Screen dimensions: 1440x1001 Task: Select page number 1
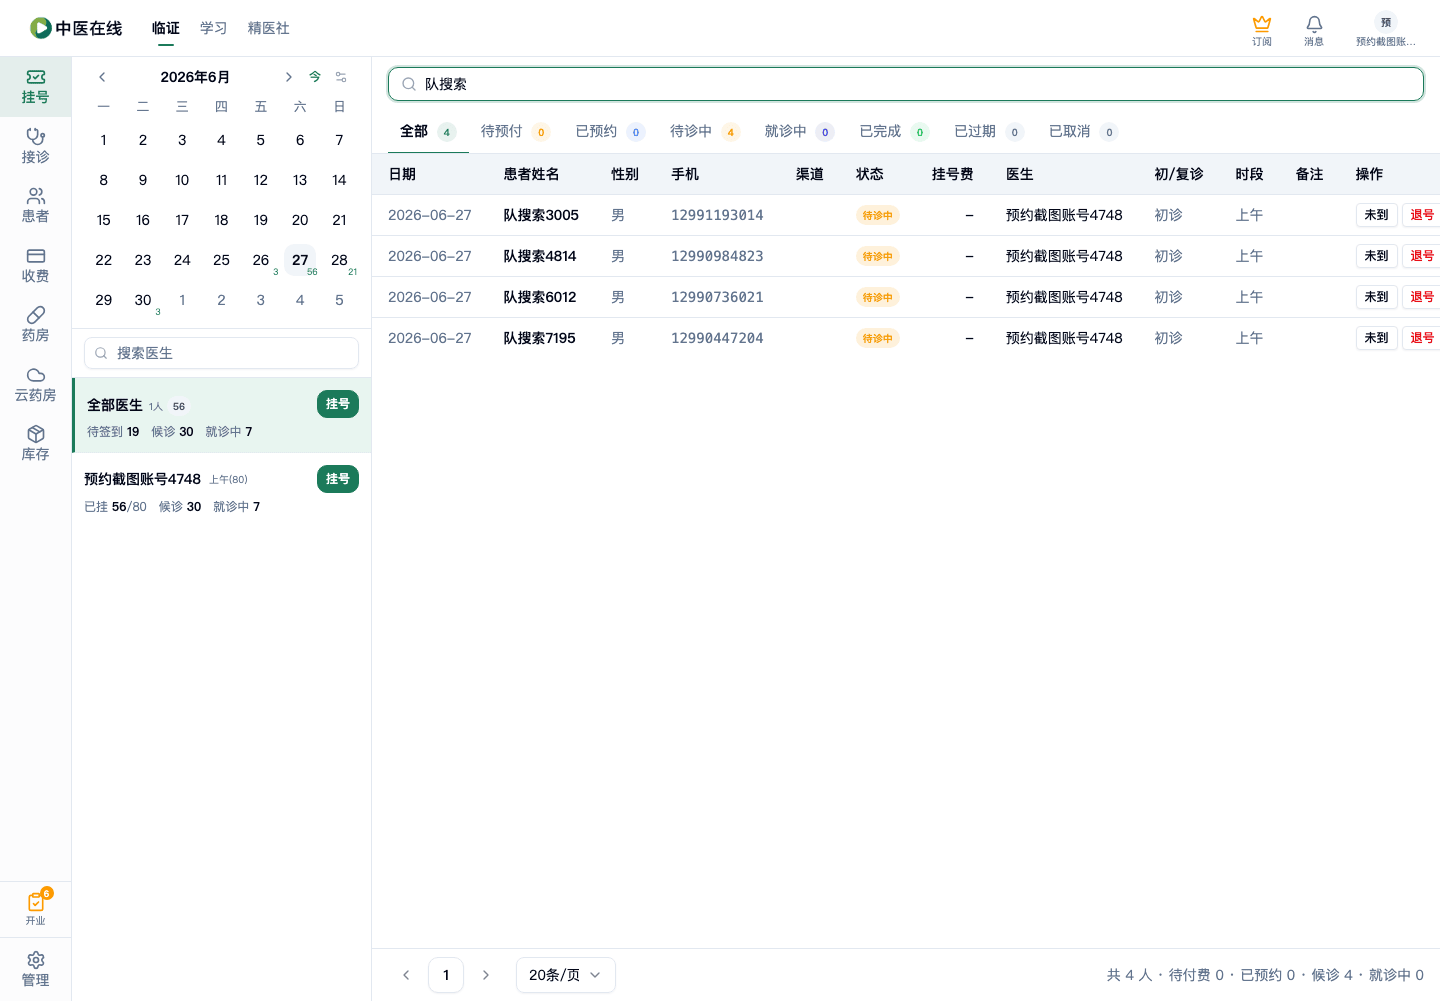(446, 975)
